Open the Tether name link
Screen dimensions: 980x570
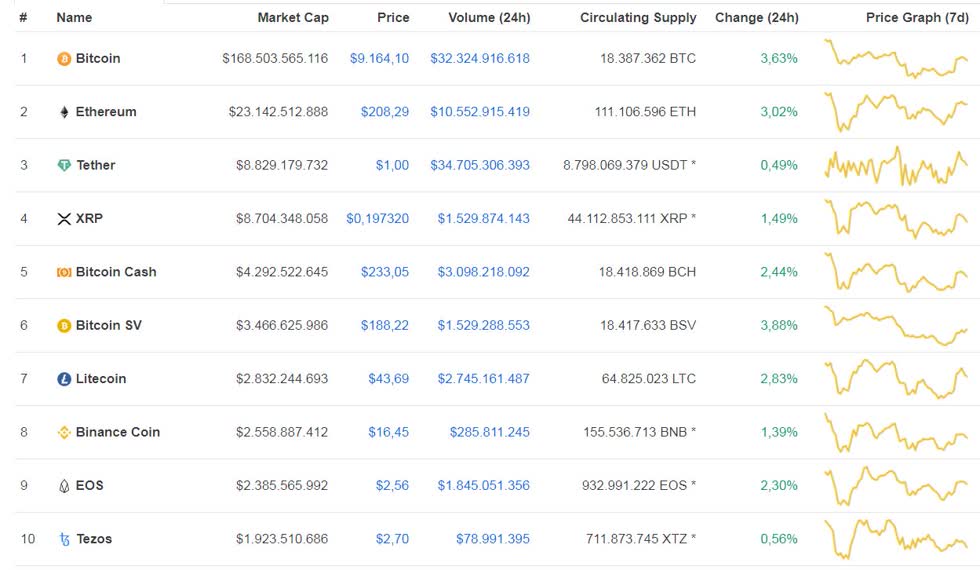[x=96, y=165]
